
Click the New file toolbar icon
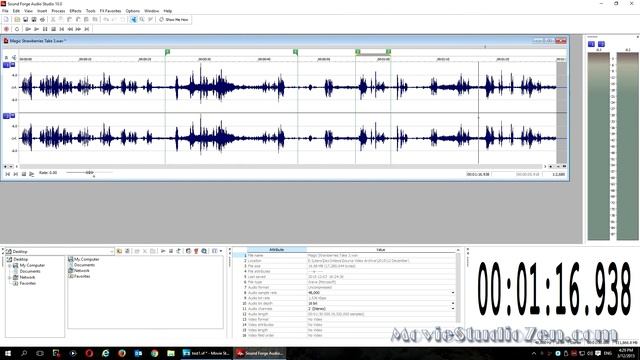(x=6, y=19)
